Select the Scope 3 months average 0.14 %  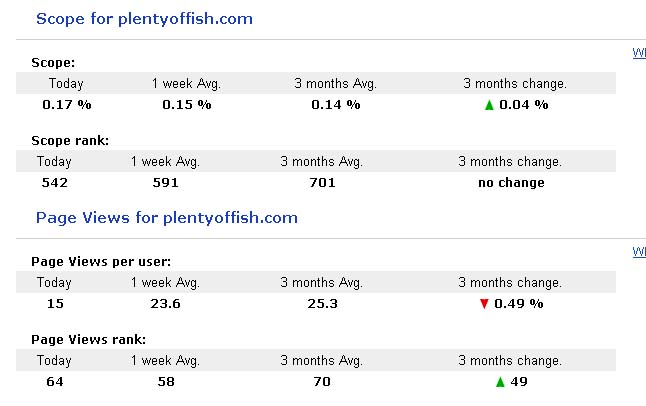point(335,104)
